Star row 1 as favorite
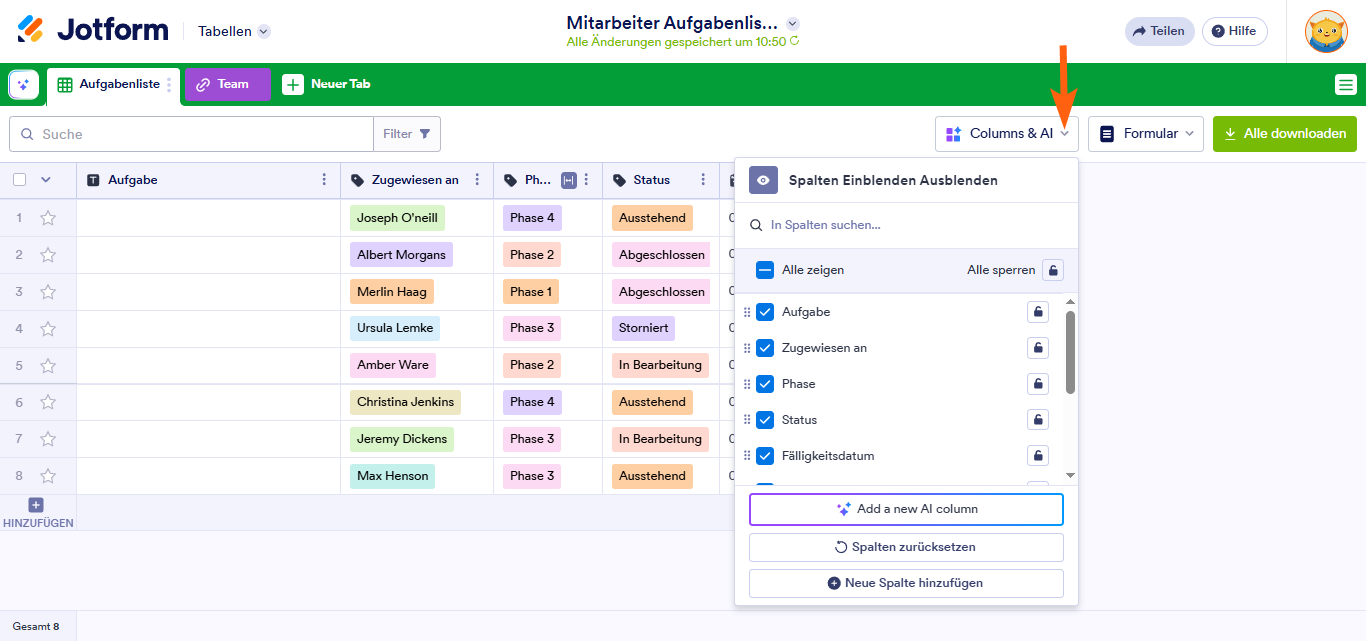Viewport: 1366px width, 641px height. point(48,218)
